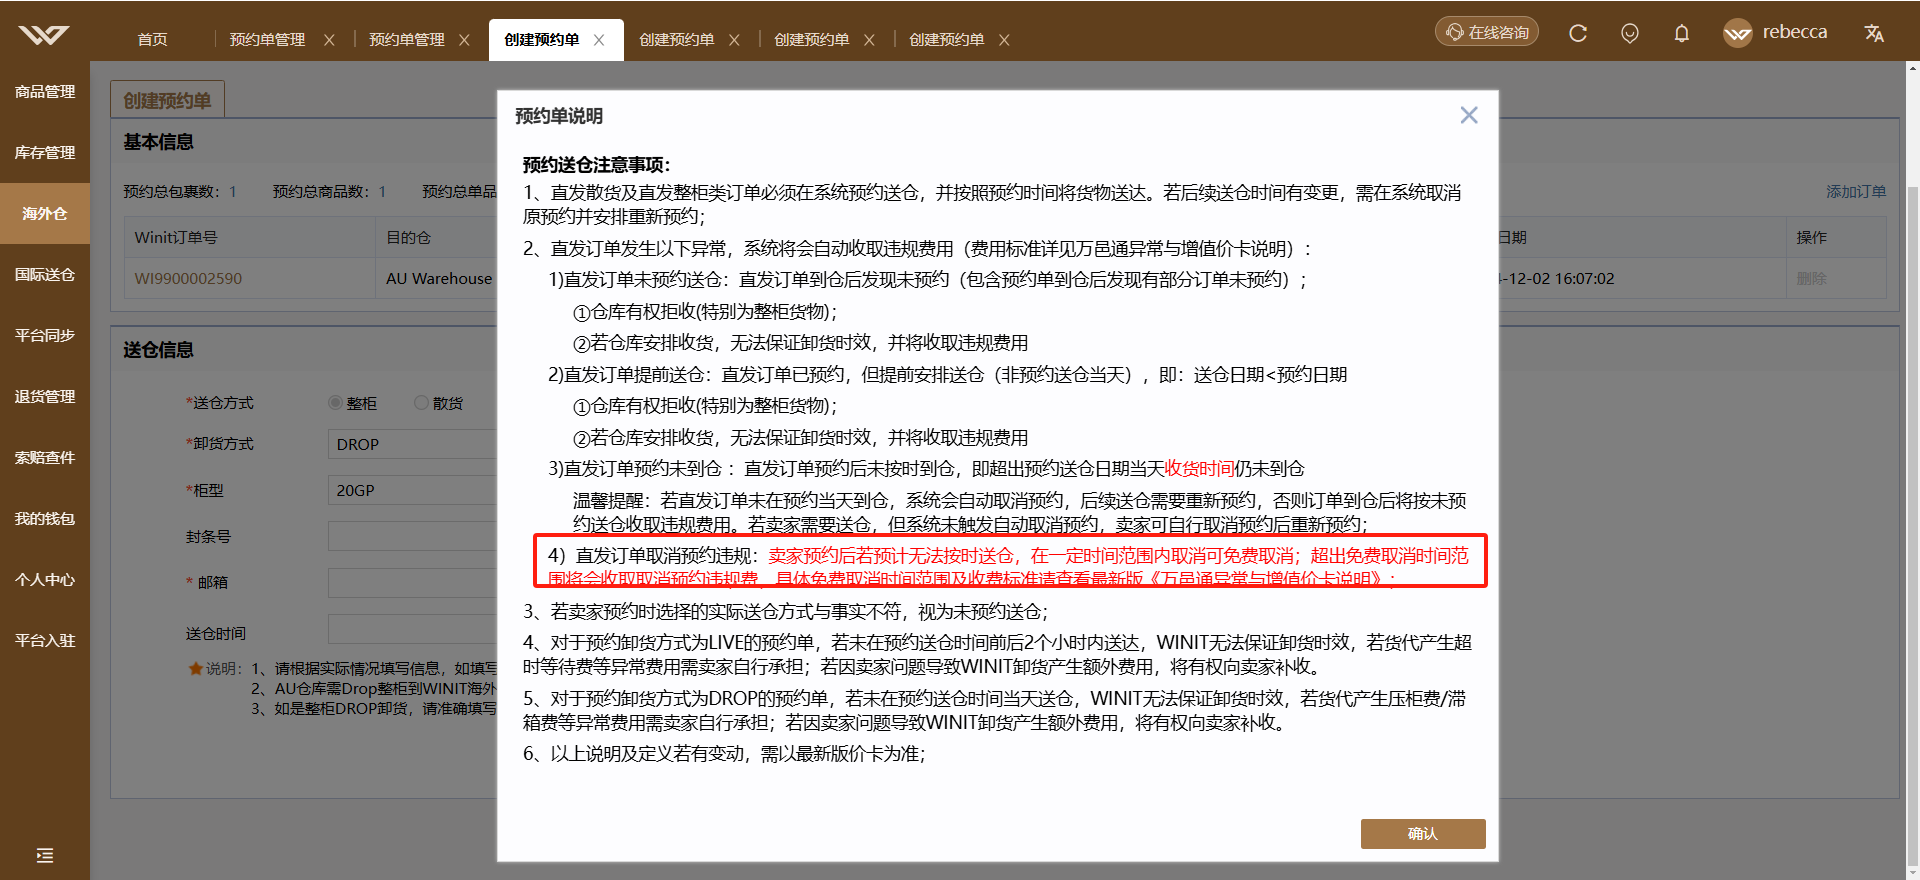Open the 柜型 20GP dropdown

click(x=412, y=490)
